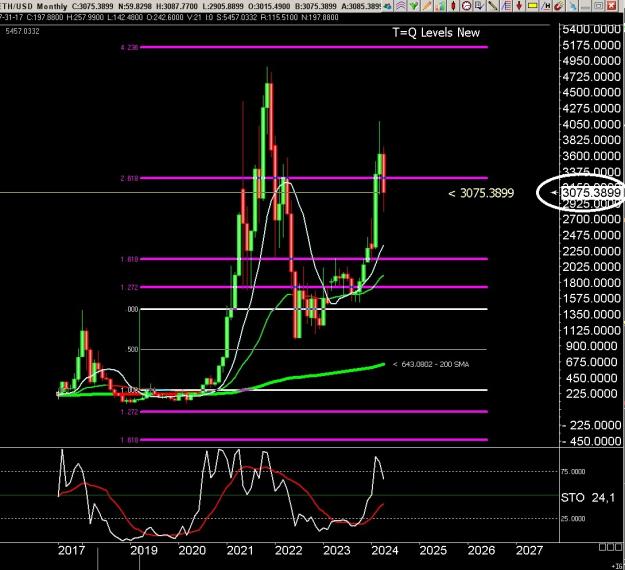
Task: Click the middle small box below price axis
Action: 611,547
